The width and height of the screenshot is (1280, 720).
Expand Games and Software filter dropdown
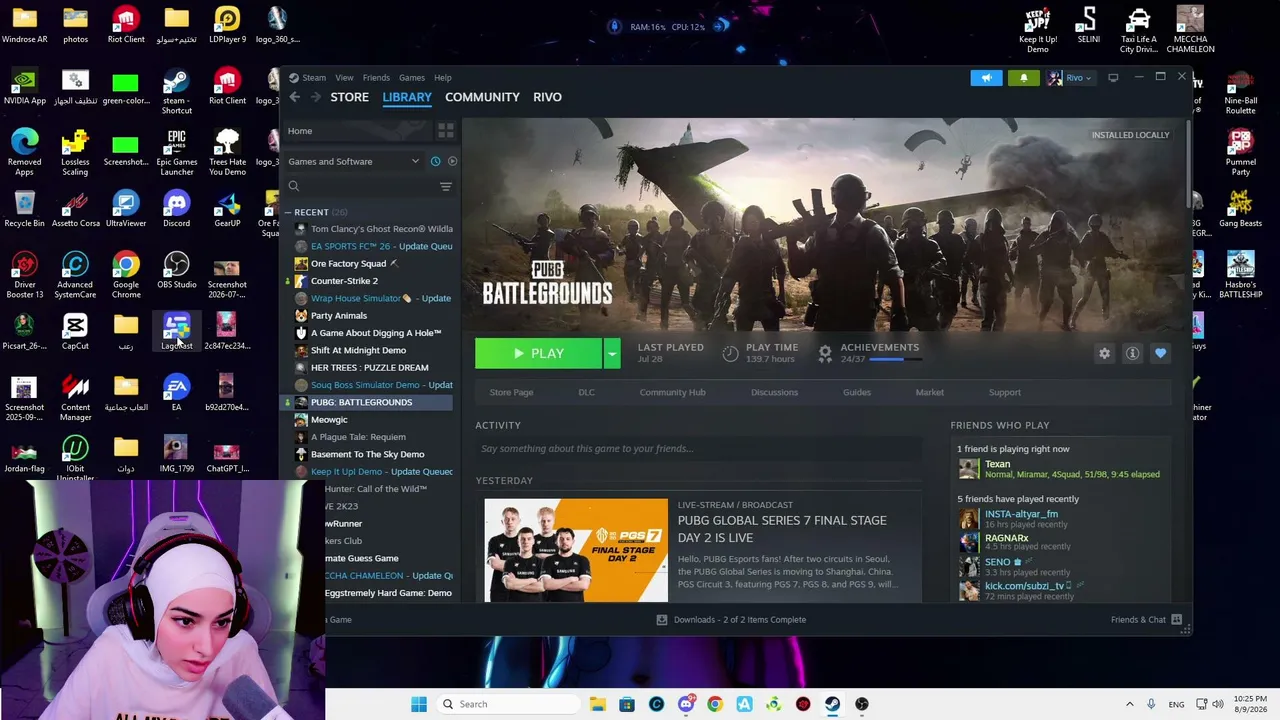coord(415,161)
